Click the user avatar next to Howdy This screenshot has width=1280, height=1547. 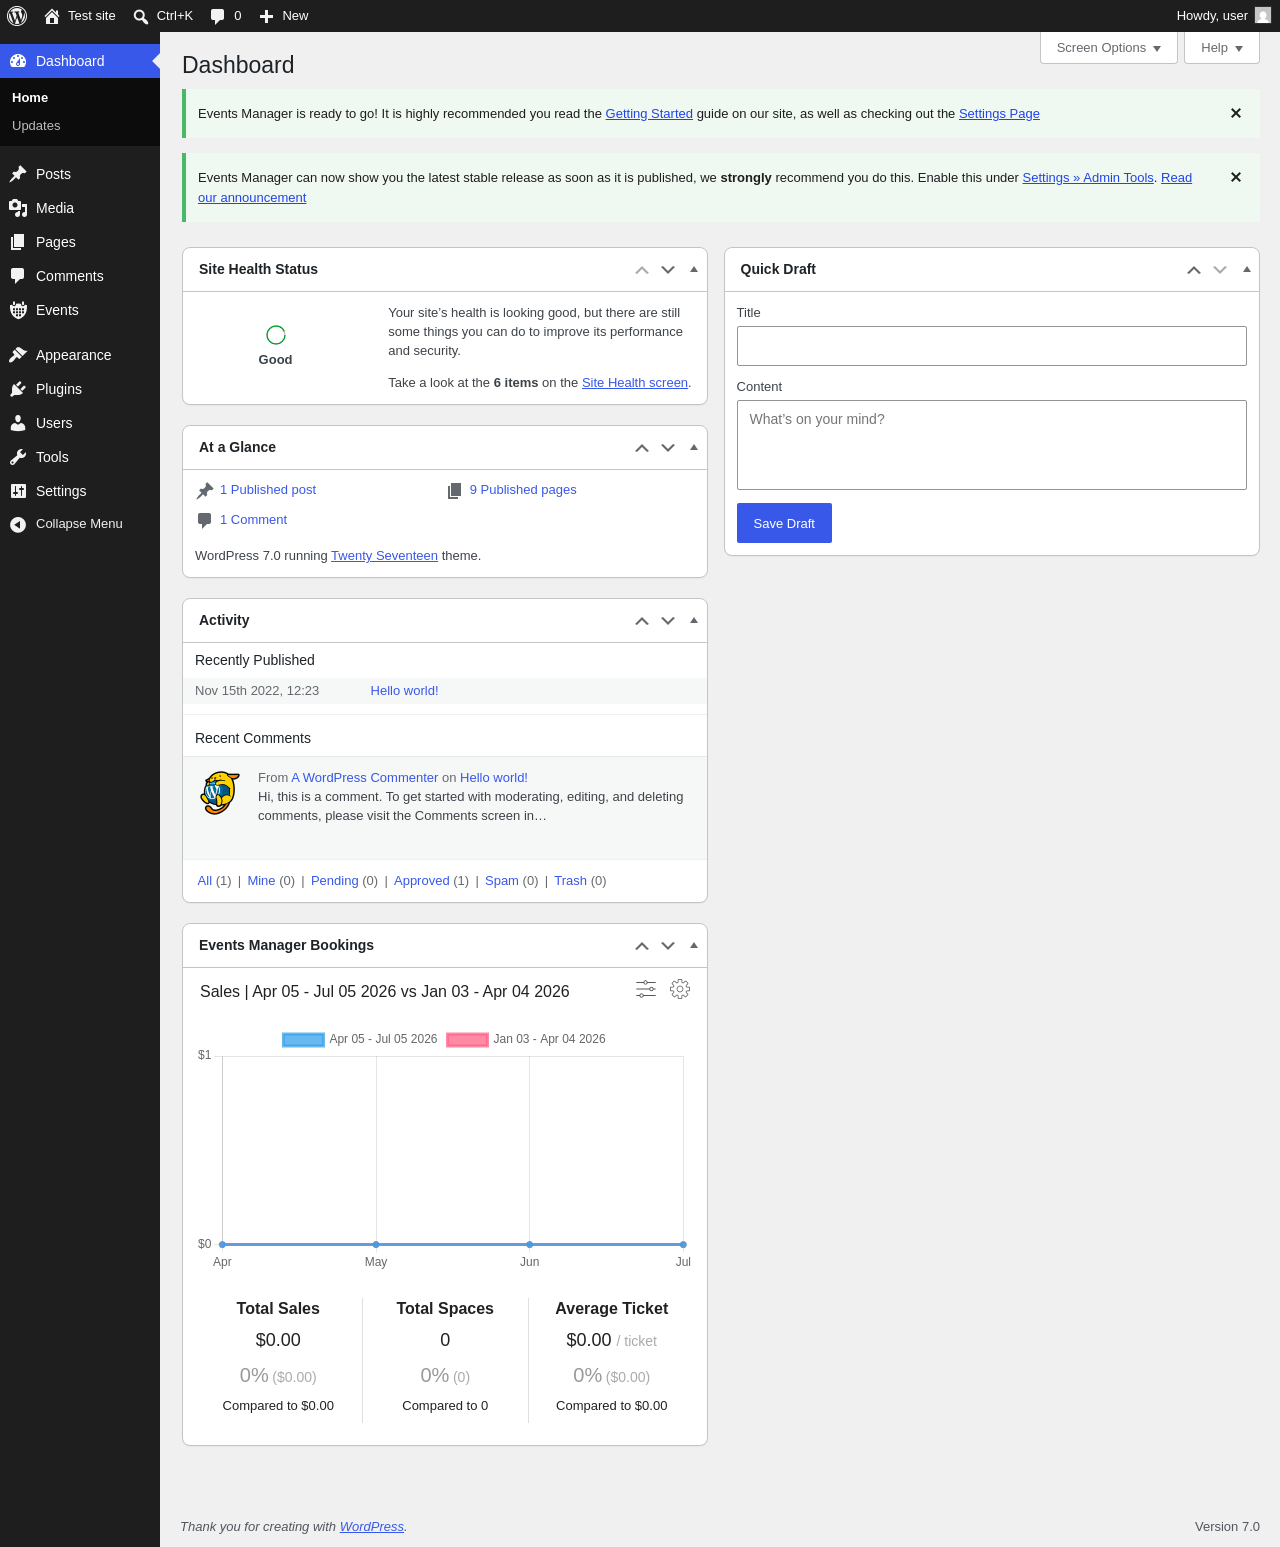pyautogui.click(x=1263, y=16)
